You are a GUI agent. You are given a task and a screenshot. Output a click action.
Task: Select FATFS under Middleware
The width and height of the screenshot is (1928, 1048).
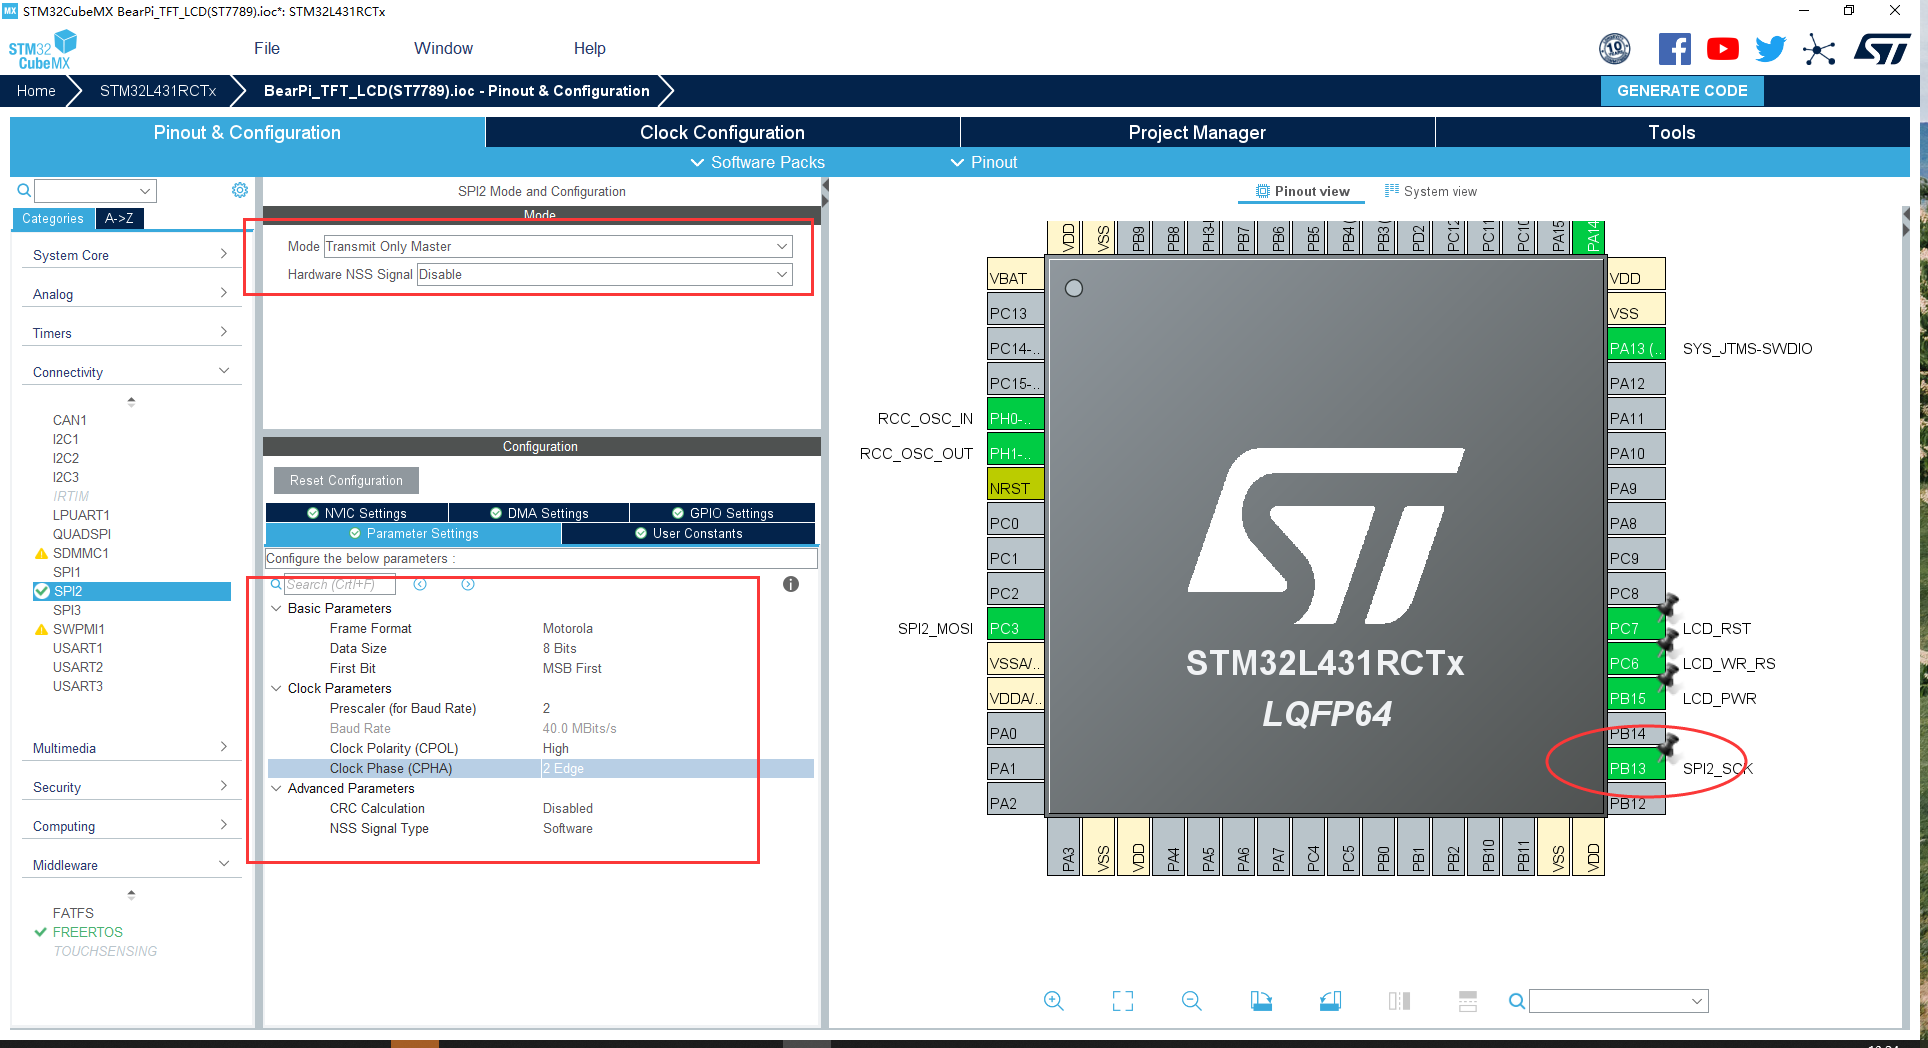click(x=73, y=913)
